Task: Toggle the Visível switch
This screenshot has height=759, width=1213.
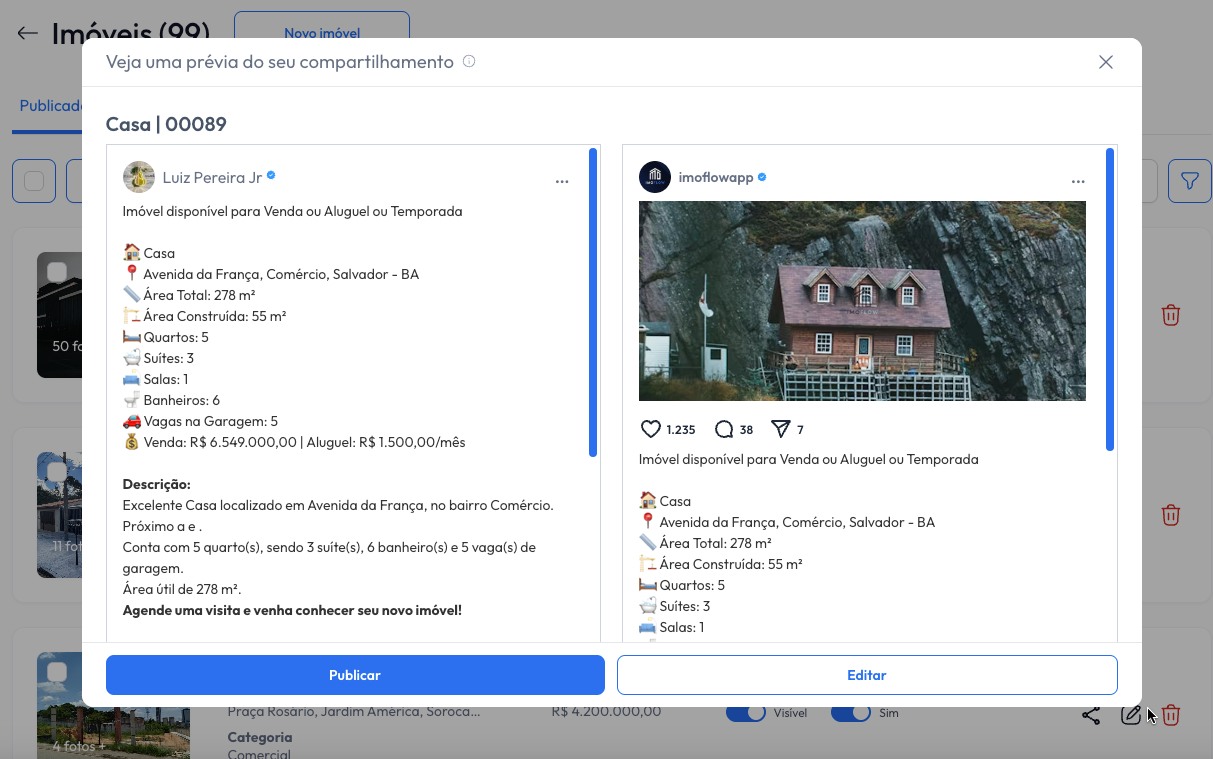Action: (x=745, y=713)
